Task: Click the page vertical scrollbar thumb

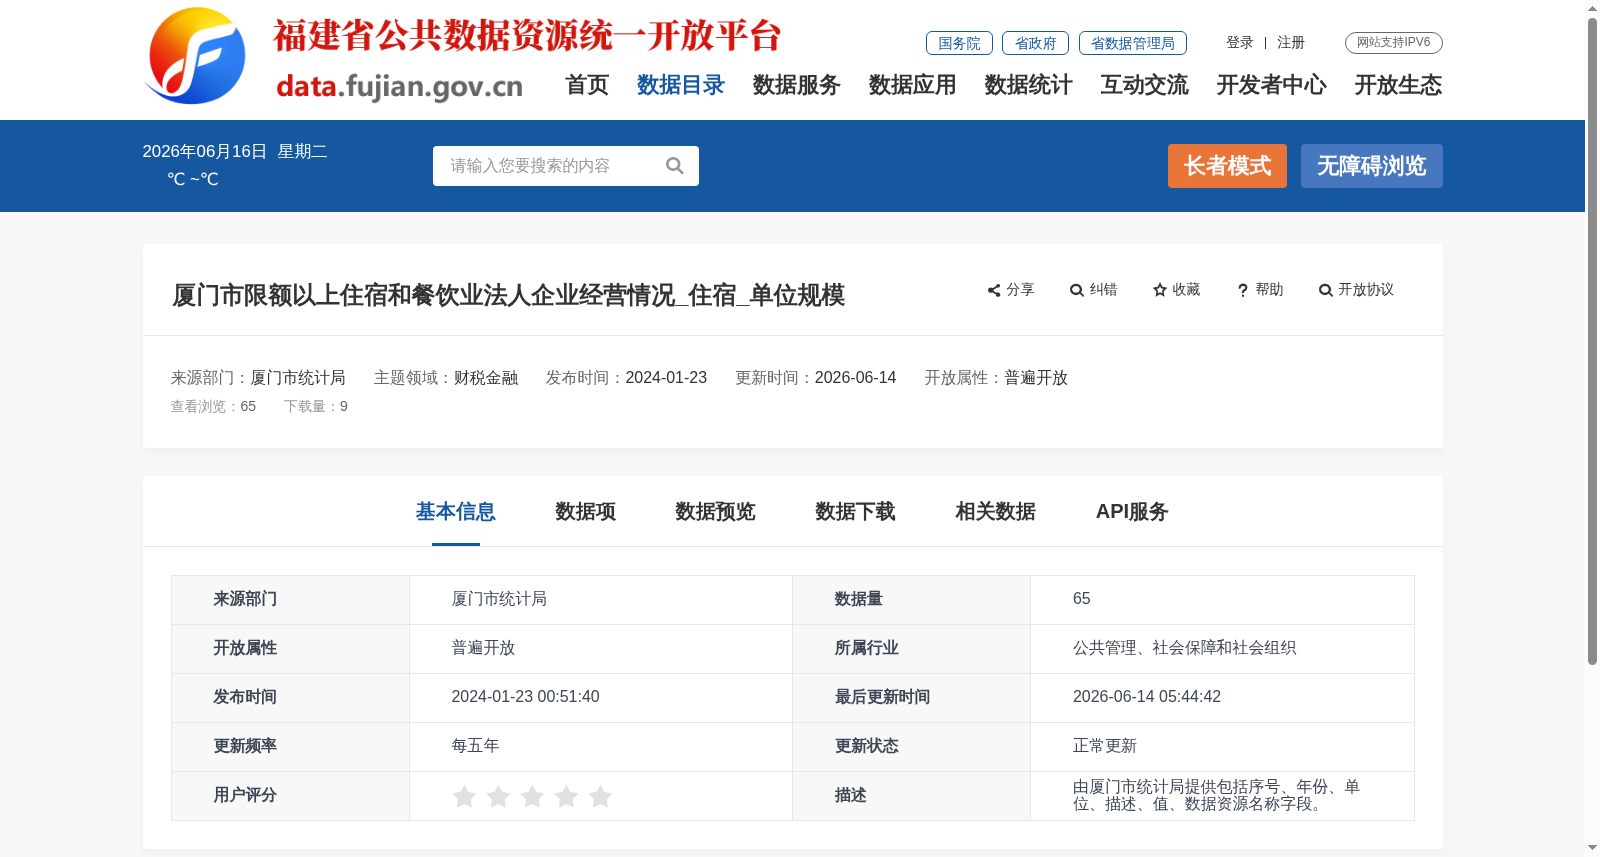Action: pos(1592,340)
